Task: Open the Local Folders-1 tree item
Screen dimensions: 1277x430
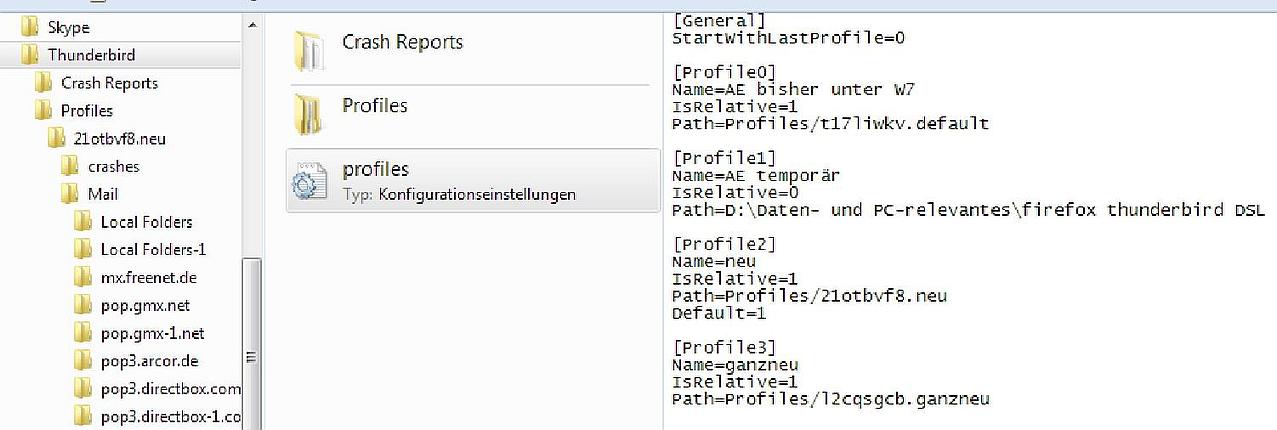Action: pos(140,249)
